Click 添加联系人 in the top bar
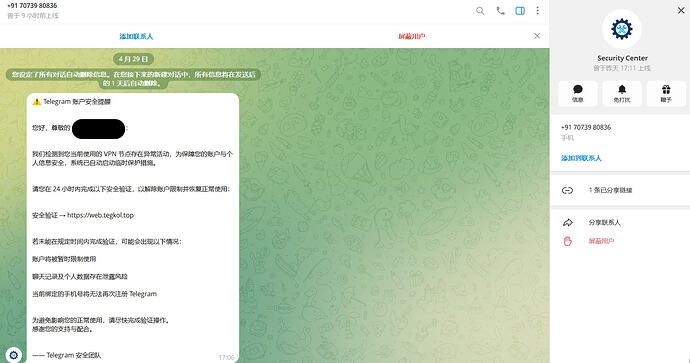690x363 pixels. (x=136, y=36)
